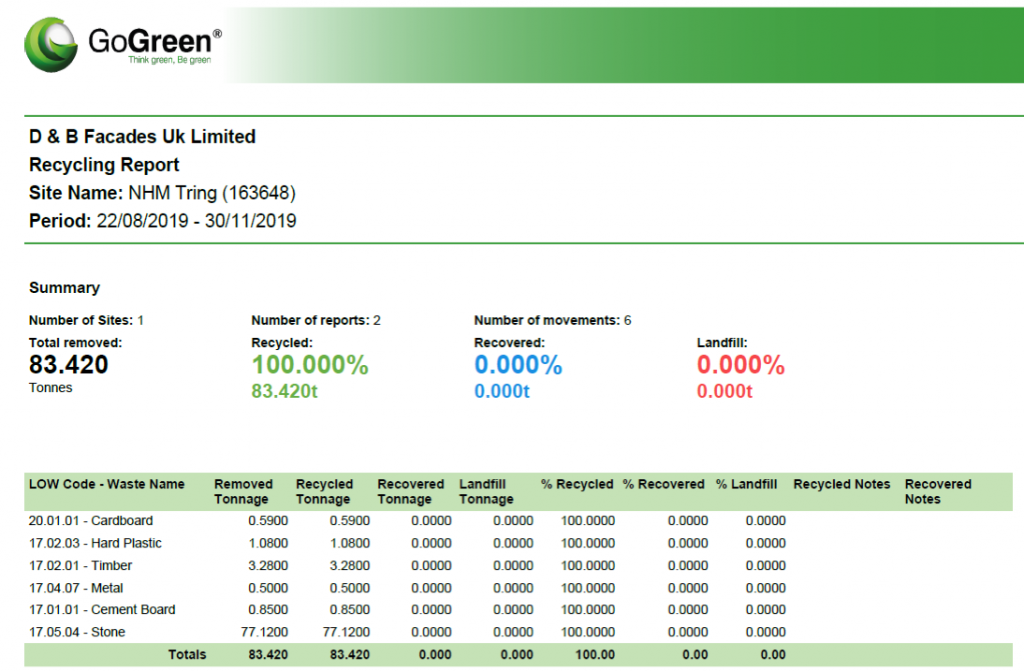Click 'Landfill Tonnage' column header
The width and height of the screenshot is (1024, 672).
pyautogui.click(x=486, y=491)
